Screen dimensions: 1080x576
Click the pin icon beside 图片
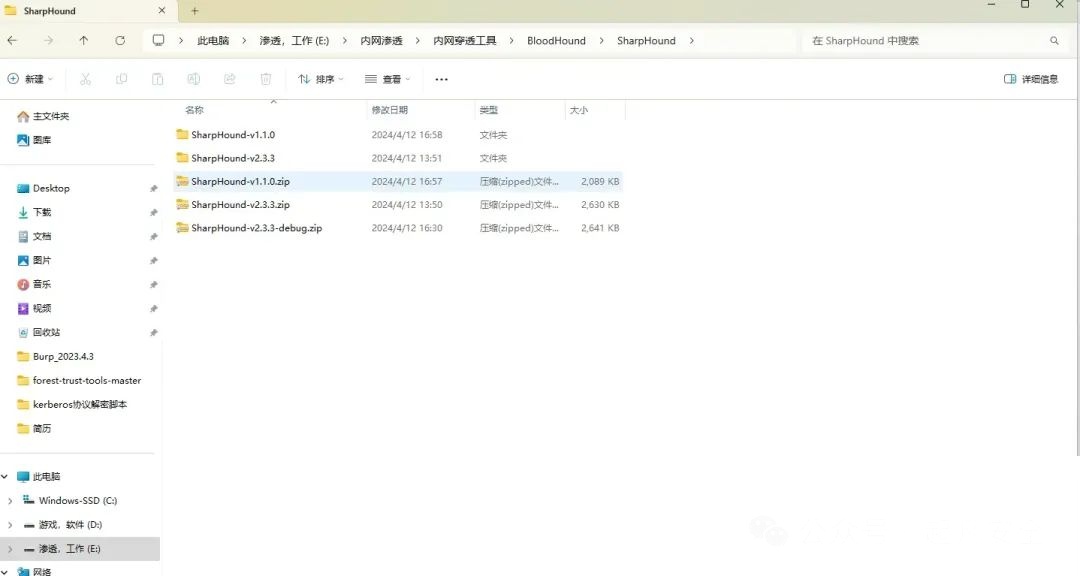pos(153,260)
